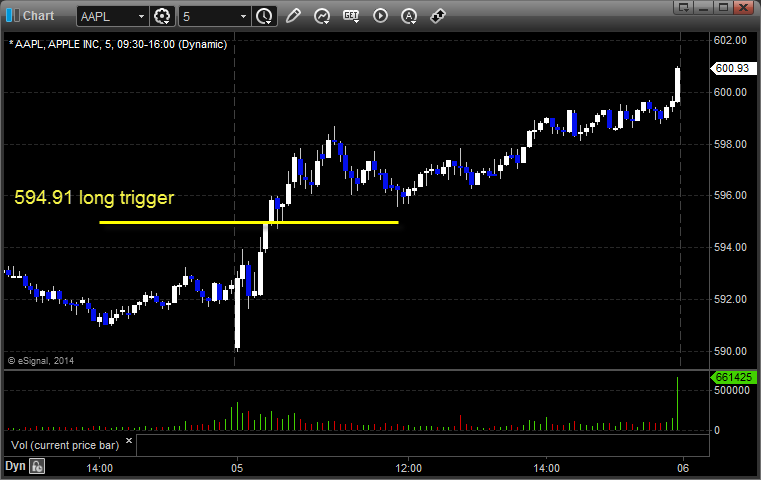Viewport: 761px width, 480px height.
Task: Click the replay play button icon
Action: click(x=380, y=16)
